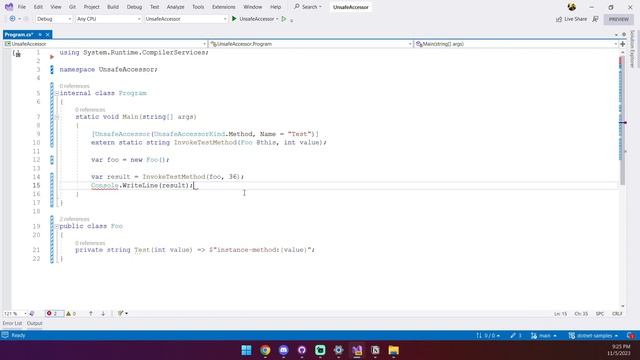640x360 pixels.
Task: Collapse the Main method outline
Action: point(57,117)
